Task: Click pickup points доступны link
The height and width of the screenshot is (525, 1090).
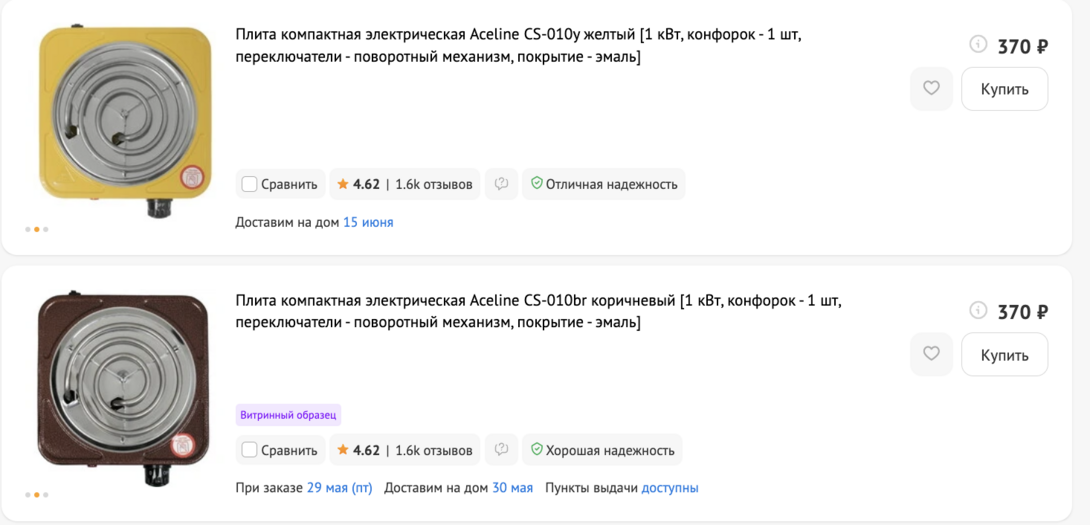Action: click(669, 488)
